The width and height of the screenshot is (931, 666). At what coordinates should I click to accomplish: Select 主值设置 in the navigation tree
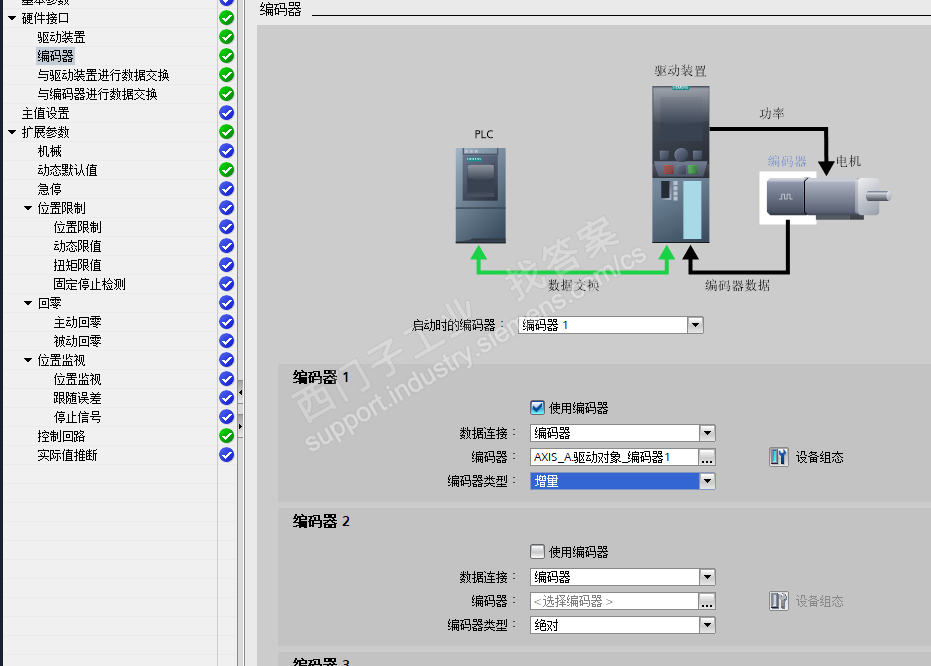pos(46,113)
